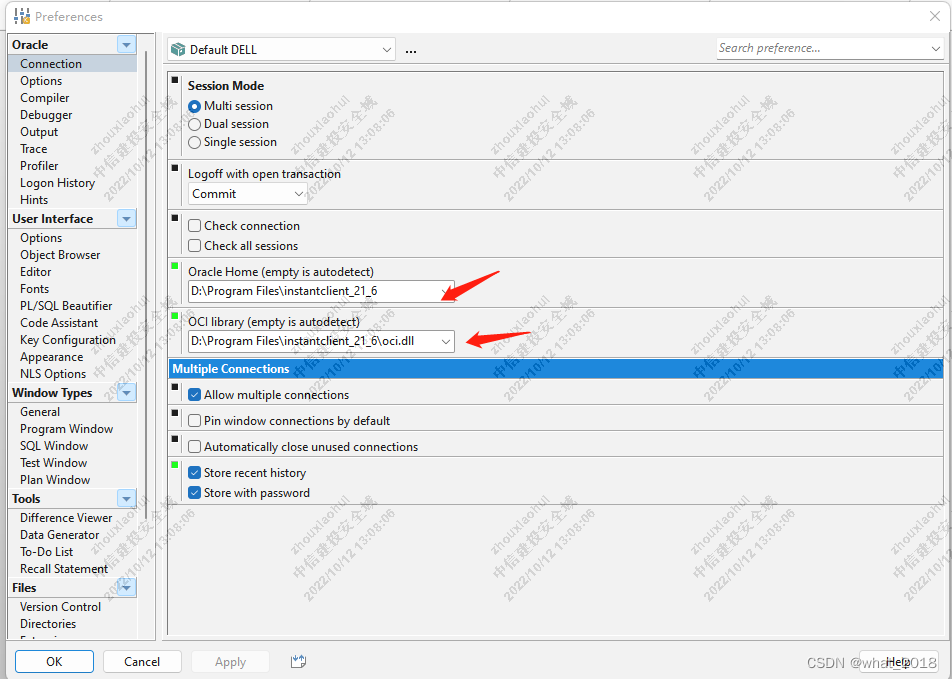Click the Help button
Viewport: 952px width, 679px height.
pos(898,661)
